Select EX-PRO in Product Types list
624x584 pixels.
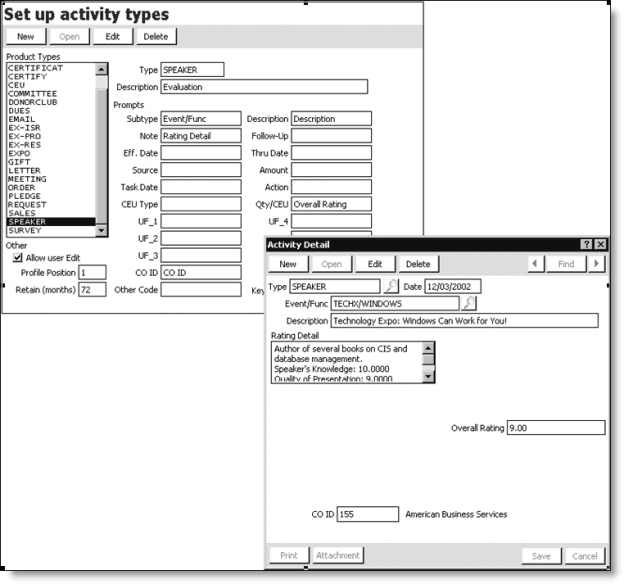coord(51,136)
